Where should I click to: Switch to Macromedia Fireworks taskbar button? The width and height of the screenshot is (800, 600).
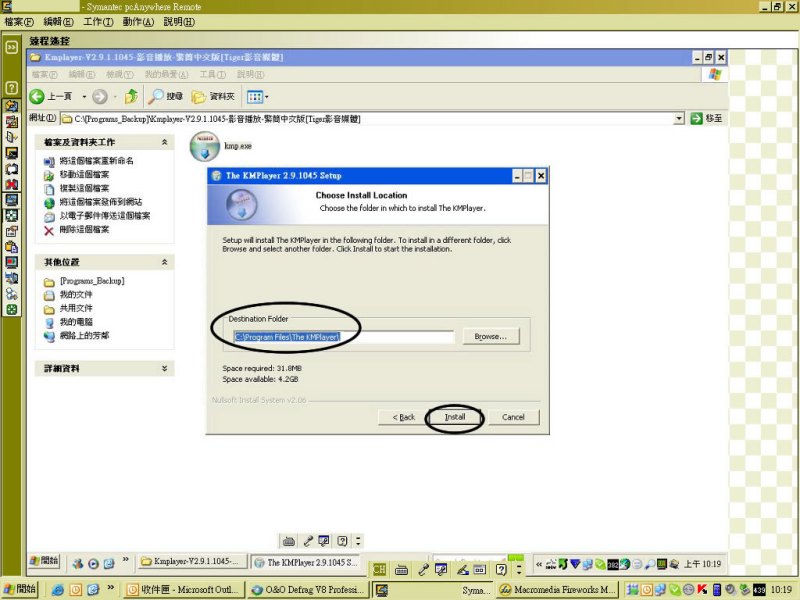click(x=558, y=590)
